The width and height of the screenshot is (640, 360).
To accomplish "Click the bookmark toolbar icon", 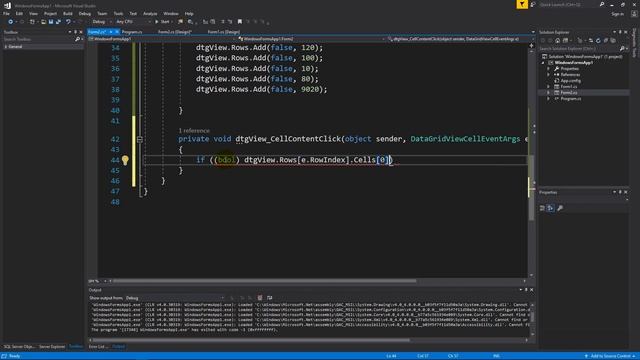I will pos(240,22).
